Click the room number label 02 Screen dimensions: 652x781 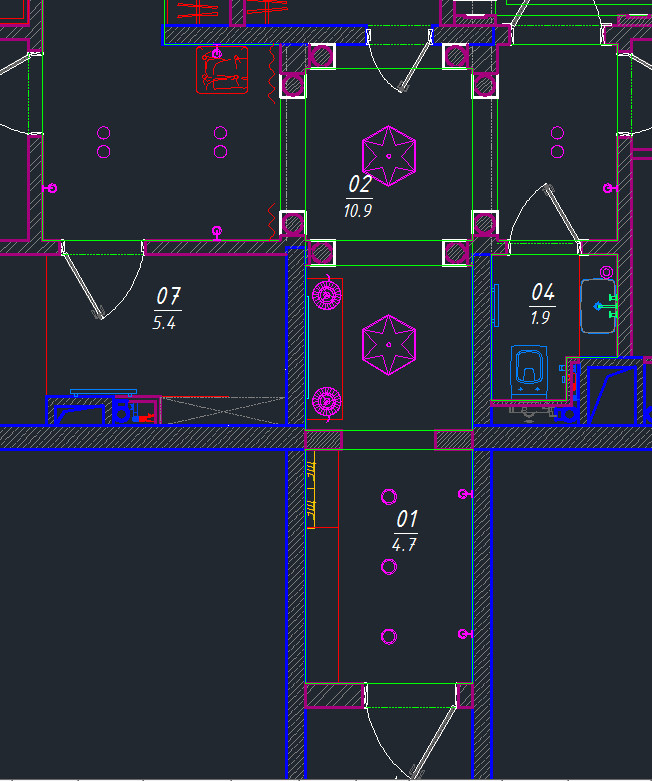tap(359, 184)
